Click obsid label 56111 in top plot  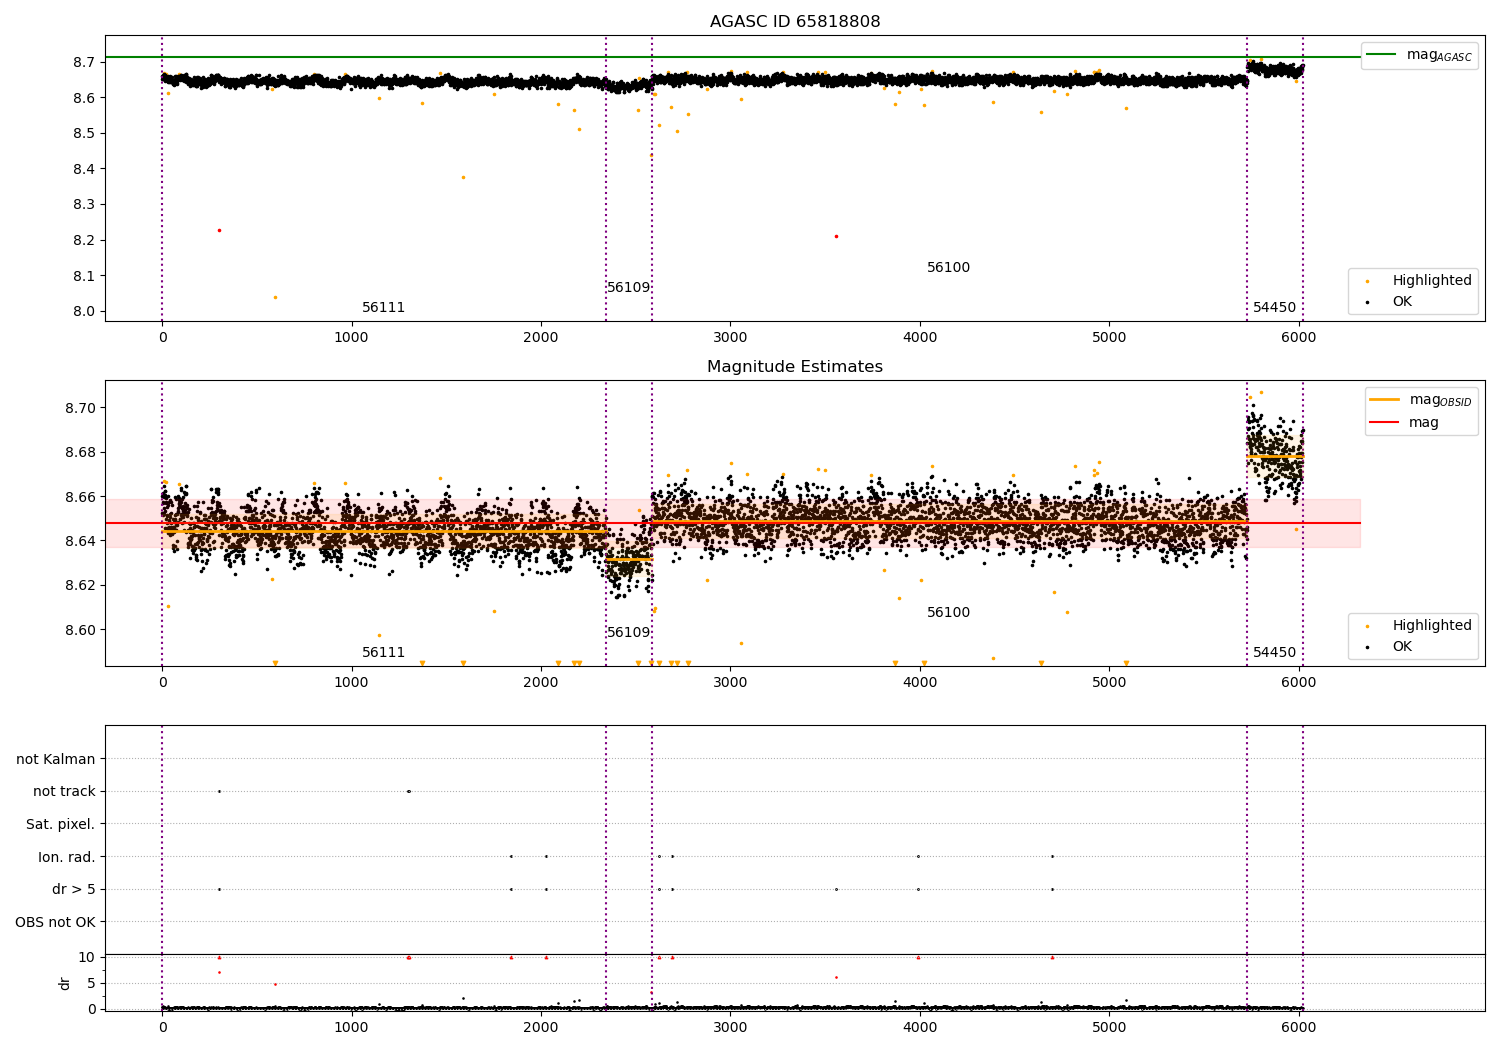pyautogui.click(x=383, y=308)
